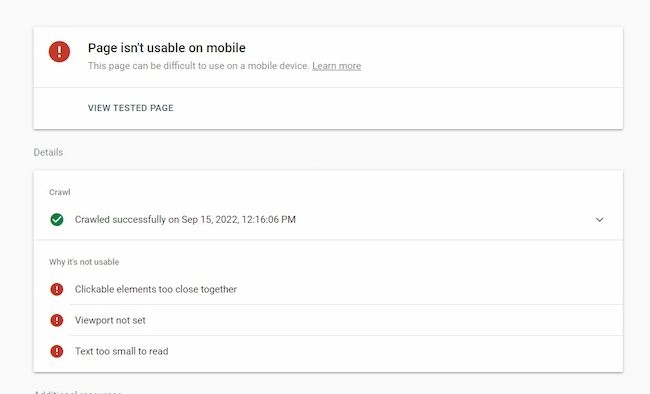Click VIEW TESTED PAGE button
This screenshot has height=394, width=650.
tap(131, 108)
